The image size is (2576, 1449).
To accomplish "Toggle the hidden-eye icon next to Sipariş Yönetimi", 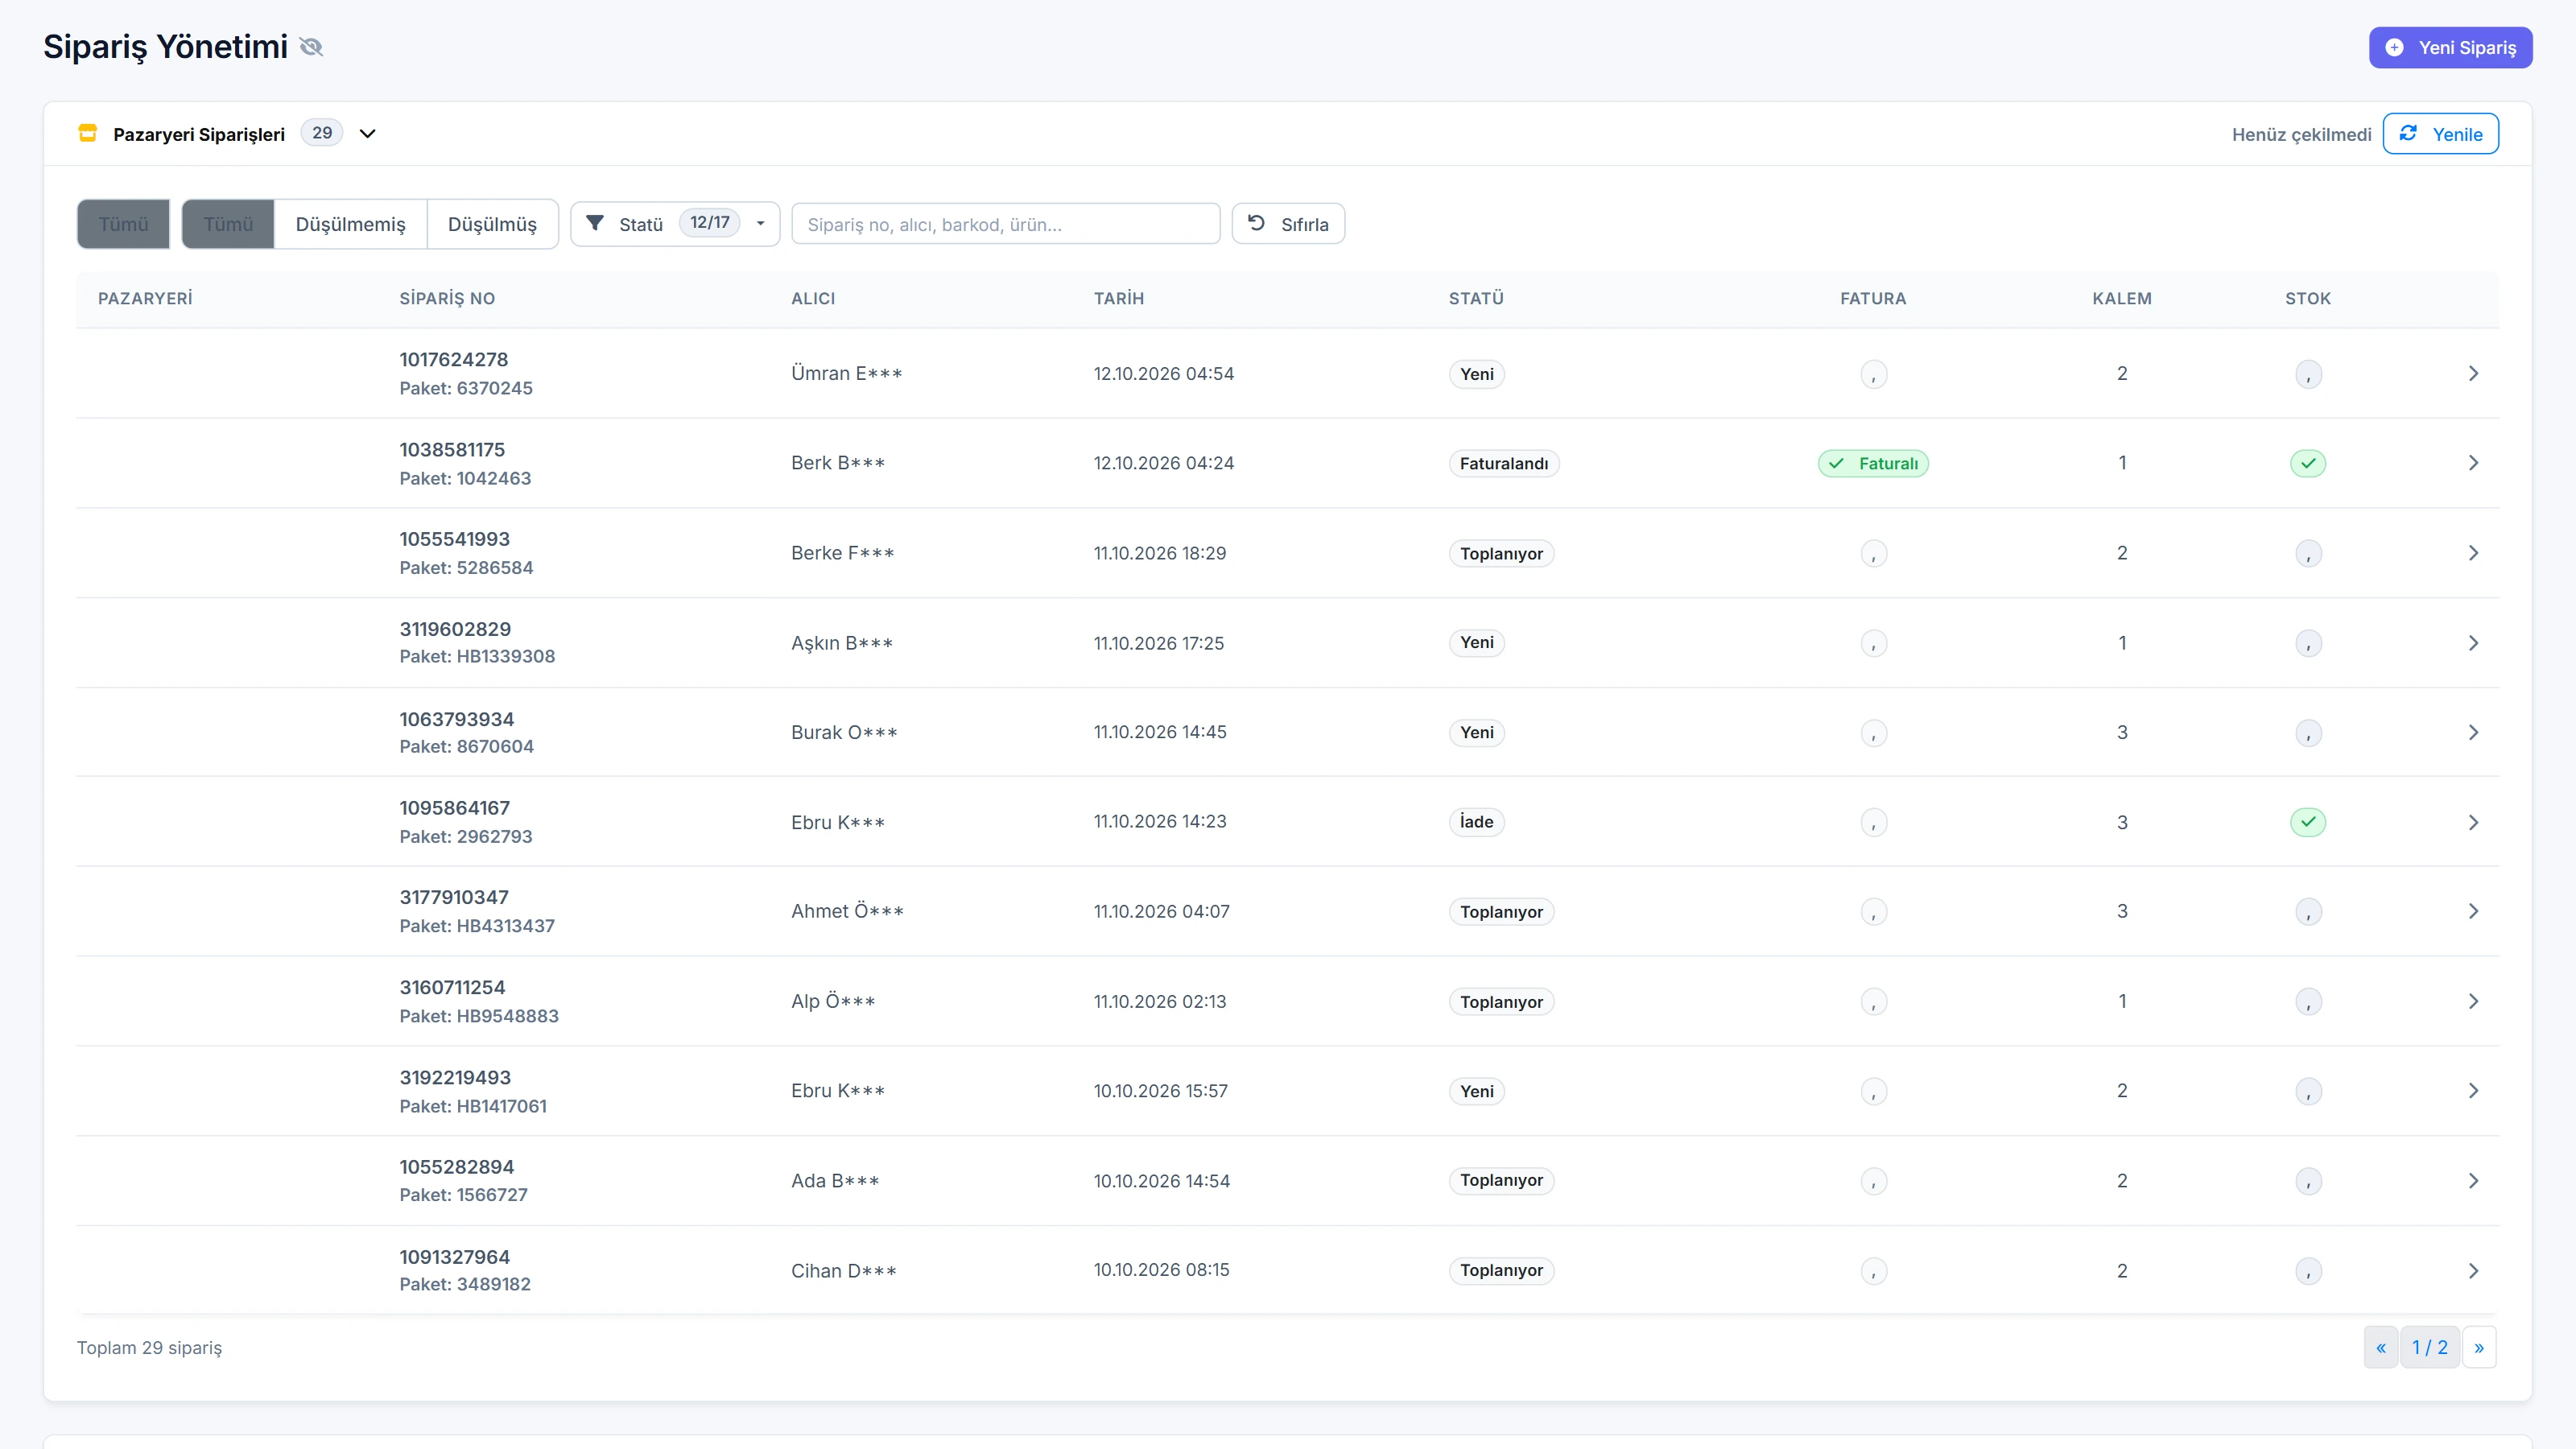I will pos(311,47).
